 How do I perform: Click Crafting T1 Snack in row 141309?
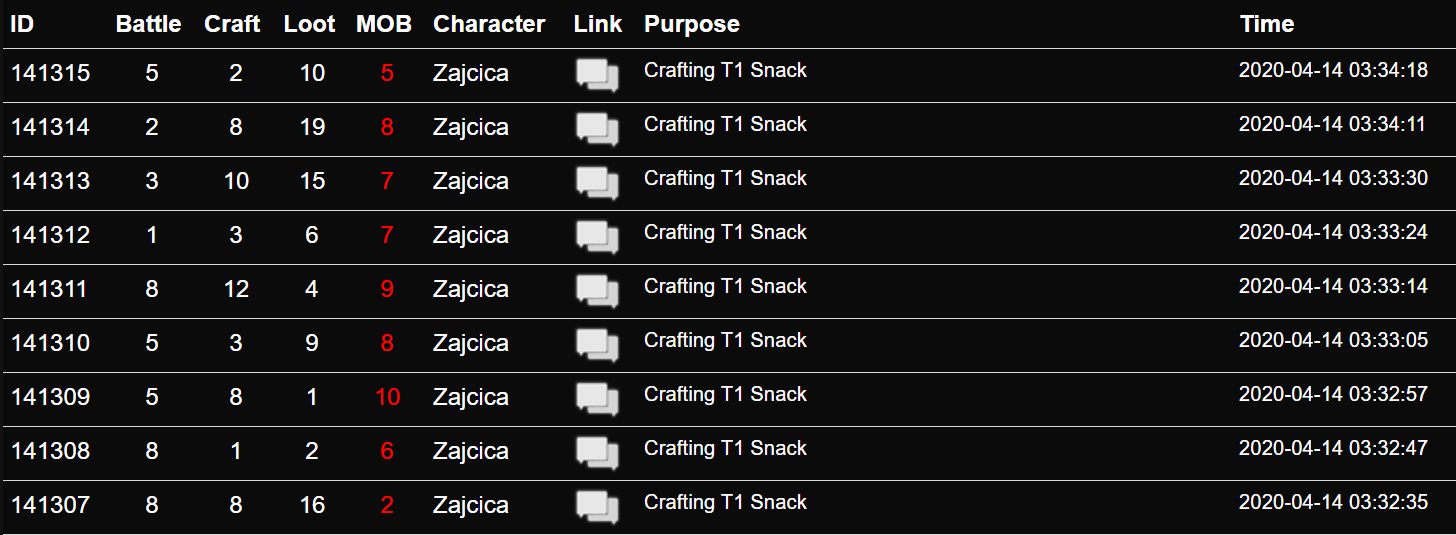[725, 394]
